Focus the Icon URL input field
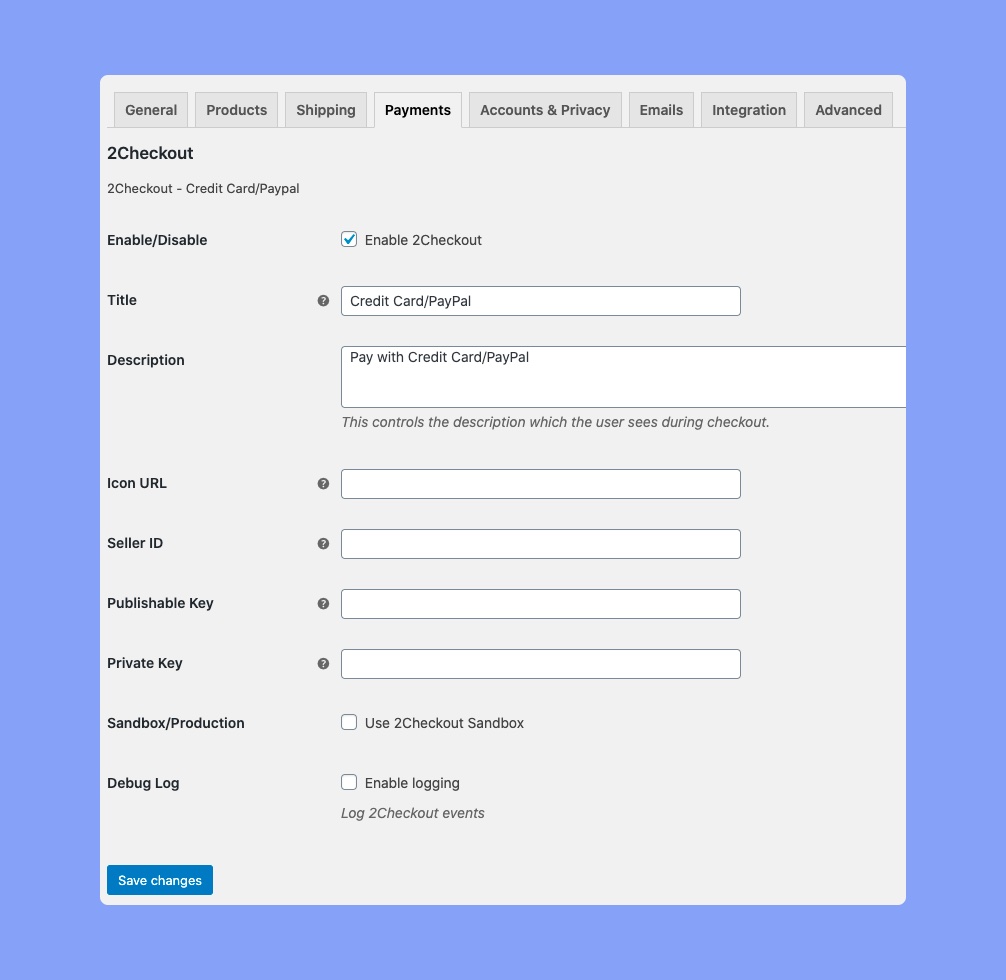 point(541,484)
